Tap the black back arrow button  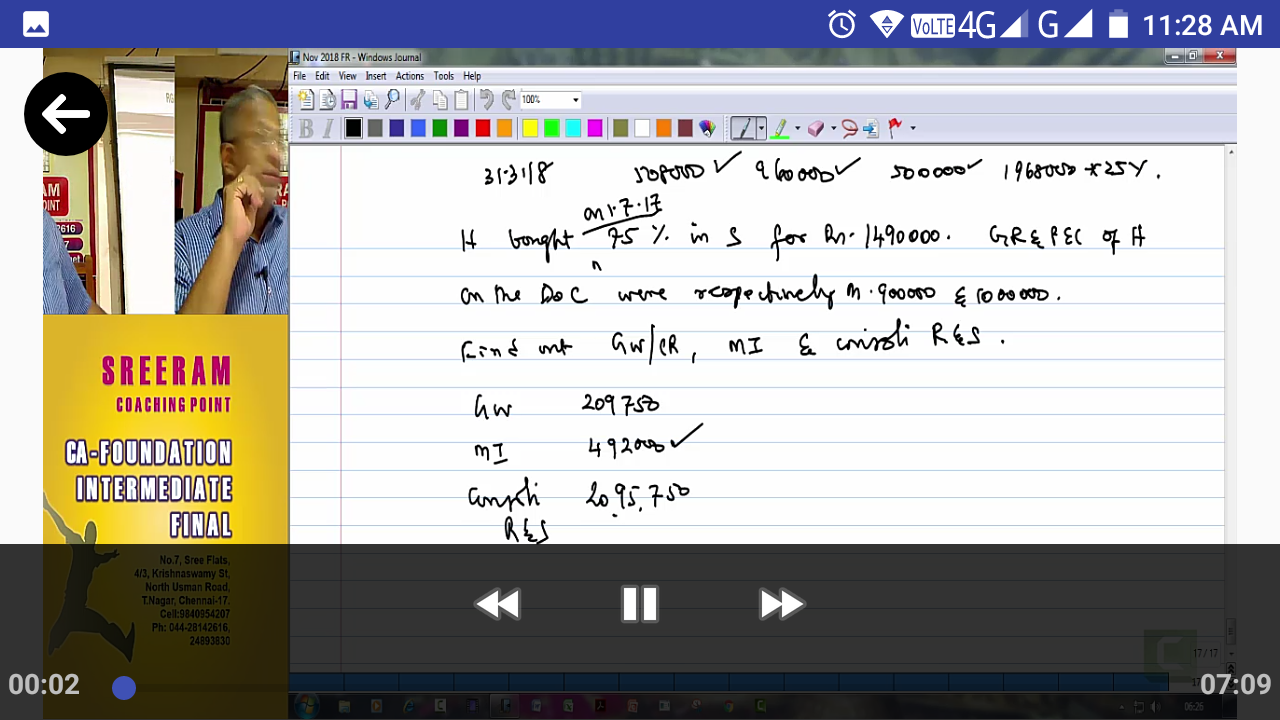[66, 114]
